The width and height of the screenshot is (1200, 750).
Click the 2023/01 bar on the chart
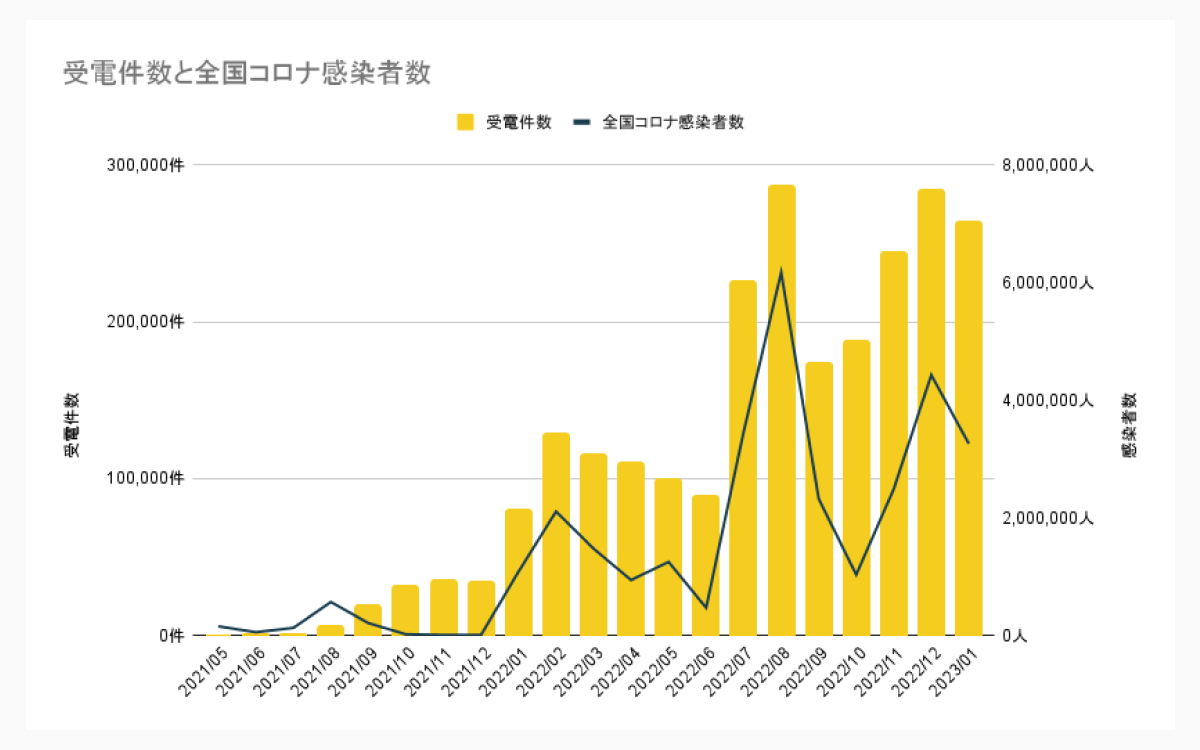pos(969,420)
